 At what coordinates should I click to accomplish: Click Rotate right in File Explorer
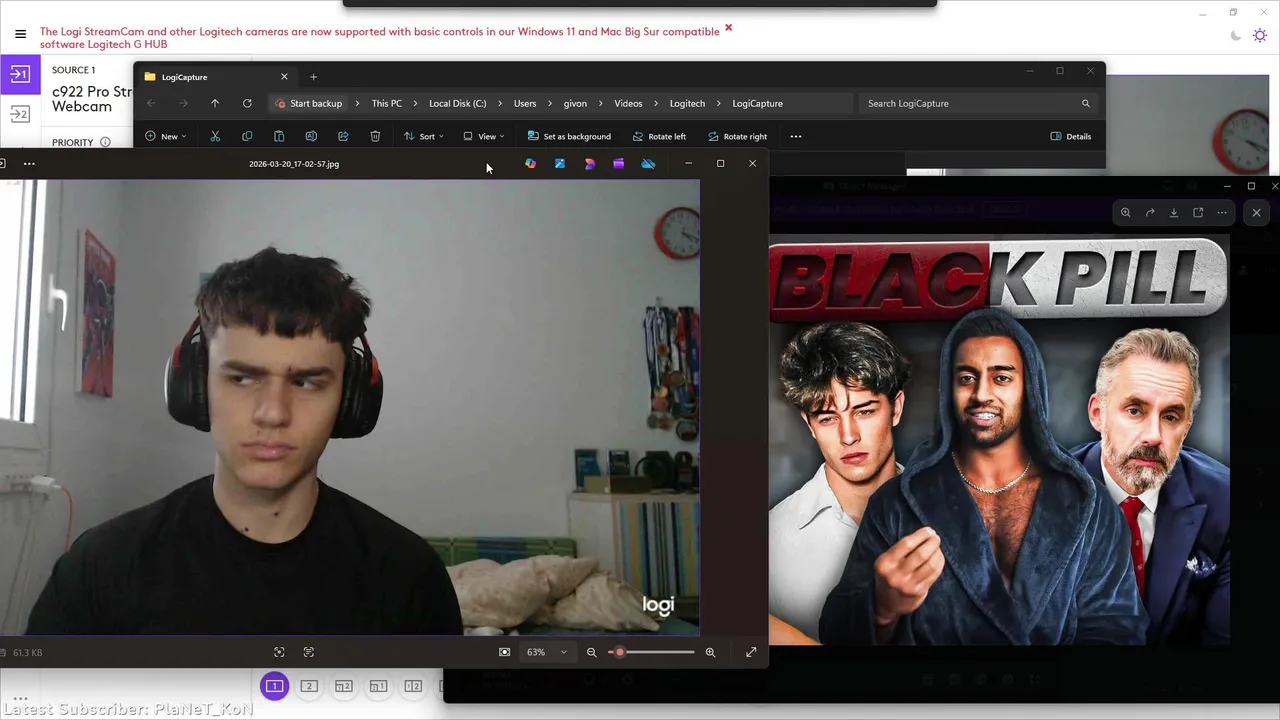[737, 136]
